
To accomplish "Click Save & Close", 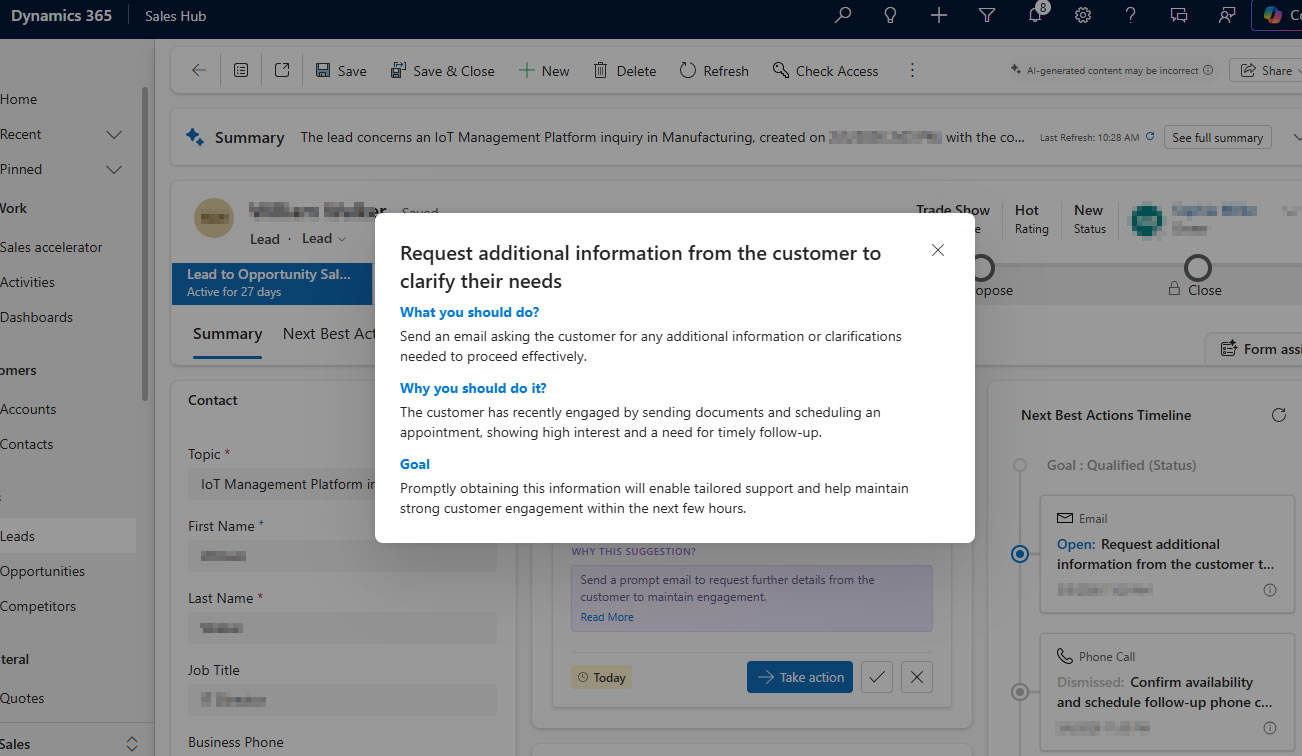I will (x=442, y=71).
